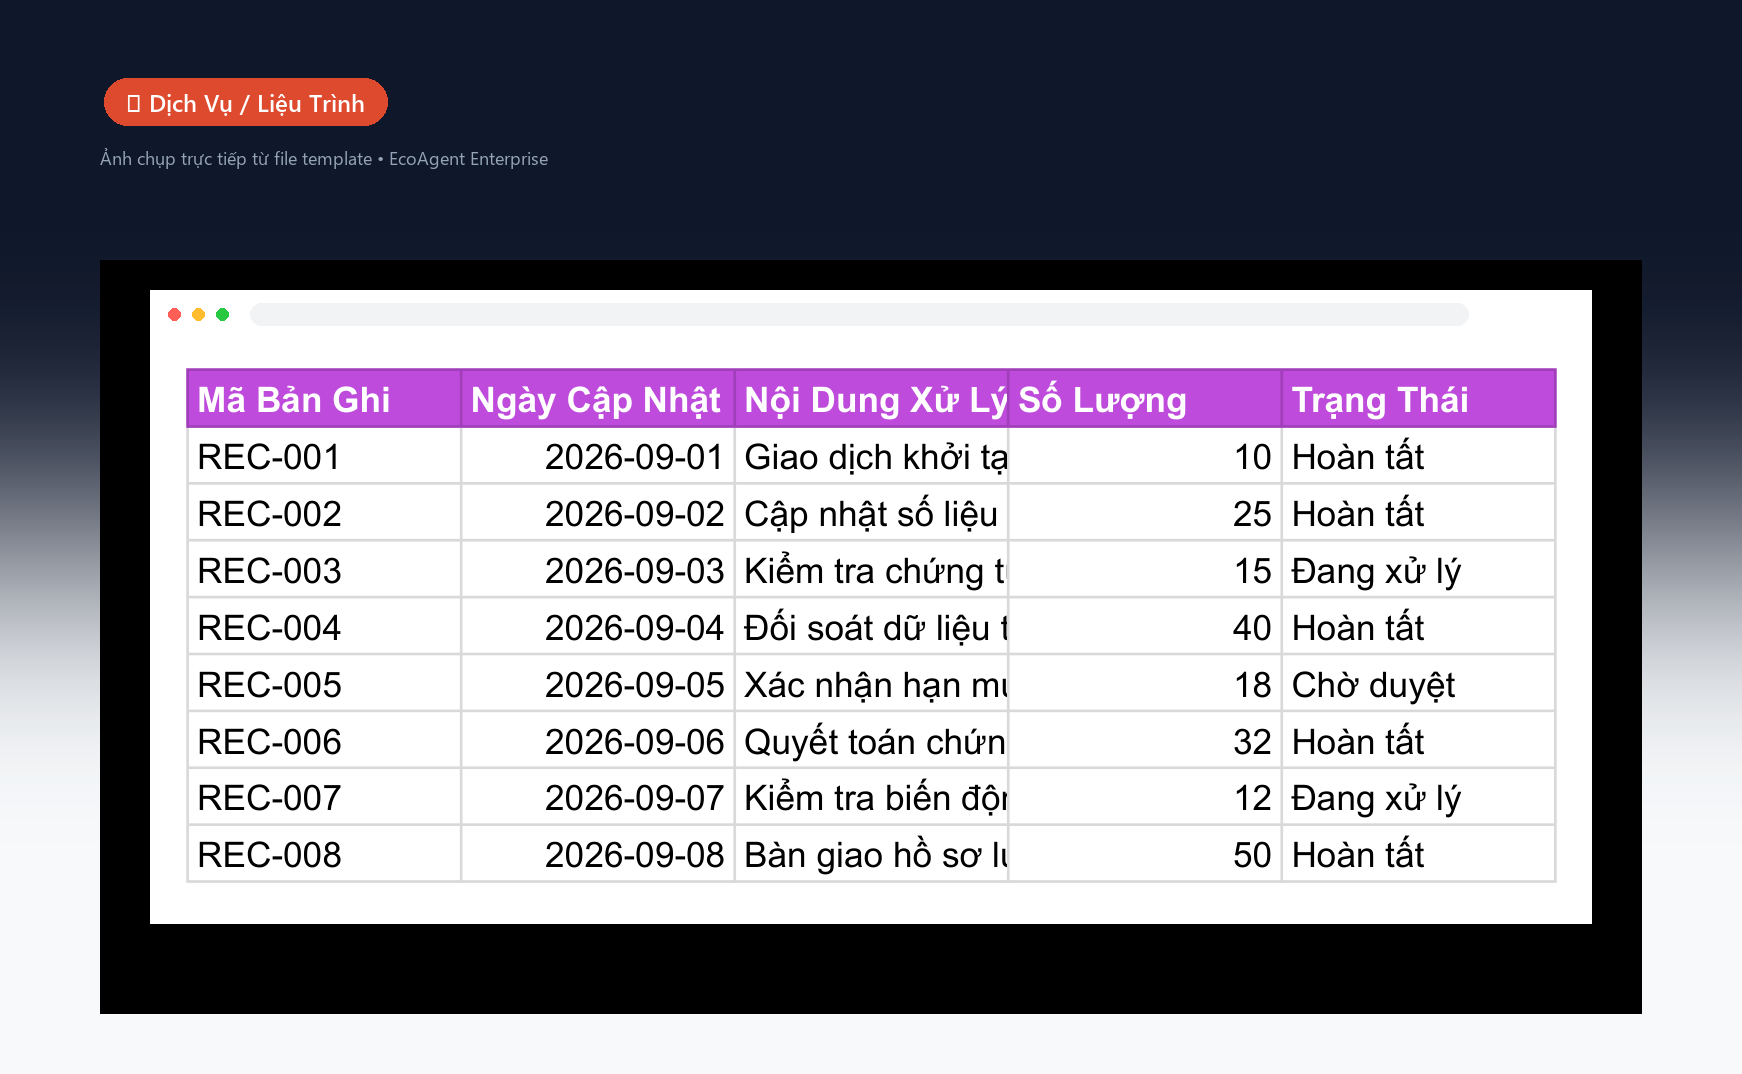The height and width of the screenshot is (1074, 1742).
Task: Click cell REC-006
Action: point(324,741)
